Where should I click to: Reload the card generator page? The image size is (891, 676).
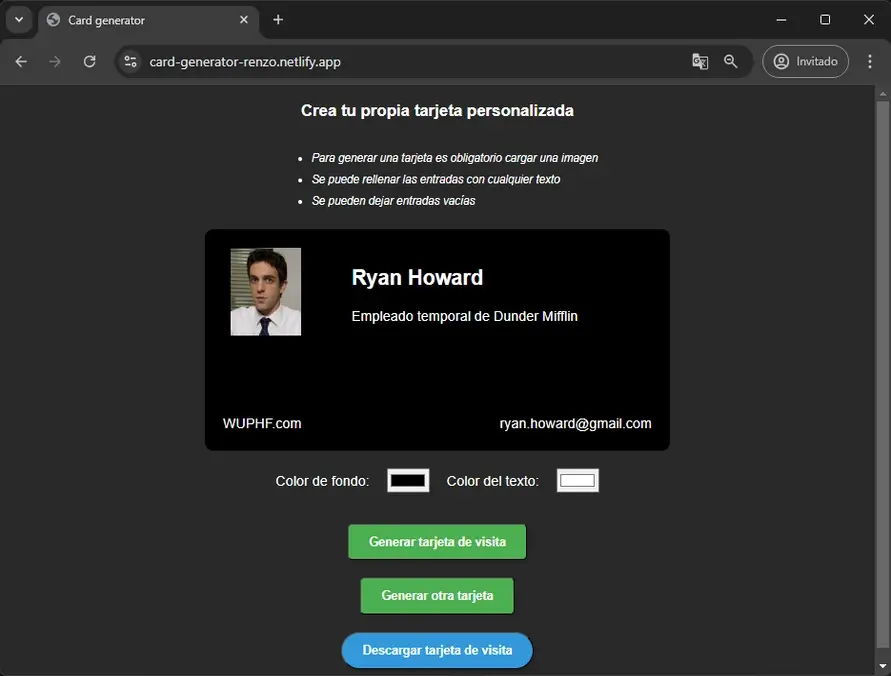point(89,61)
